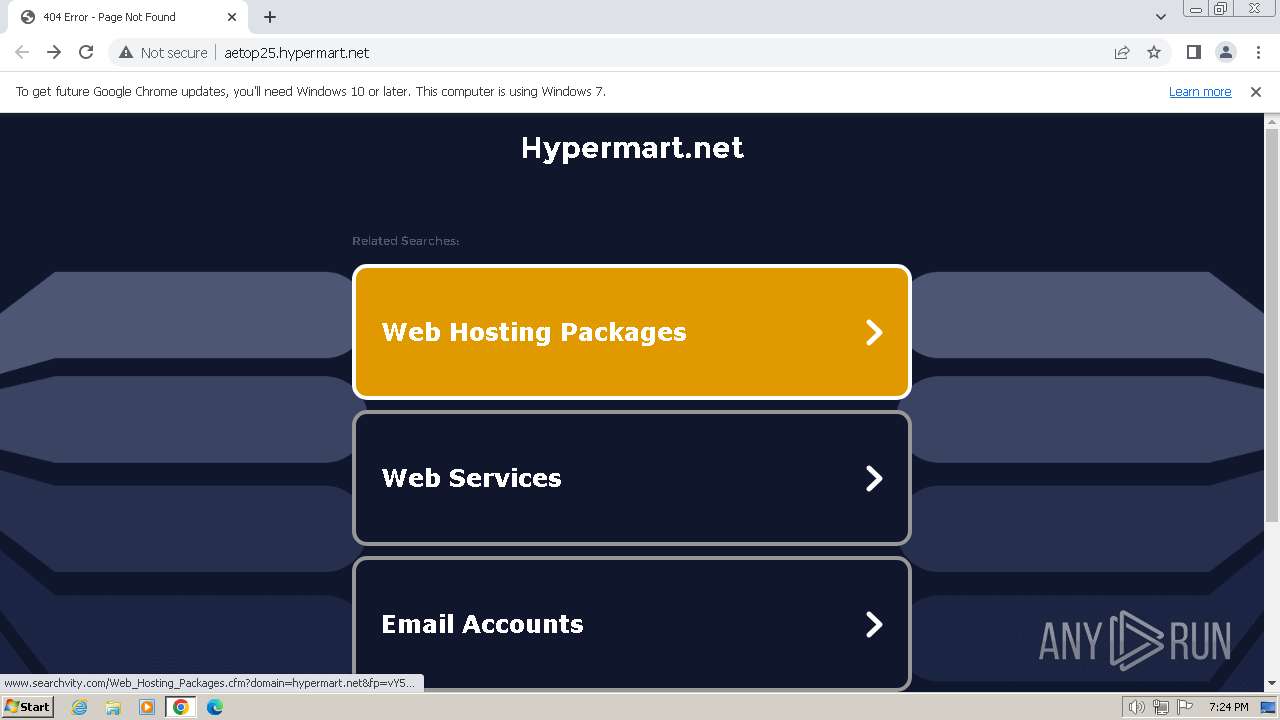Screen dimensions: 1280x720
Task: Click the Web Hosting Packages chevron arrow
Action: (874, 332)
